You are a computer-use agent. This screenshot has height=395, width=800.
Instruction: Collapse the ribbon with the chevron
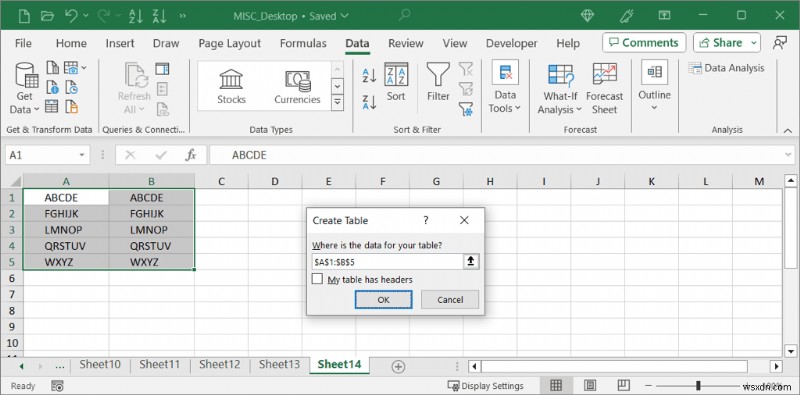pyautogui.click(x=788, y=130)
